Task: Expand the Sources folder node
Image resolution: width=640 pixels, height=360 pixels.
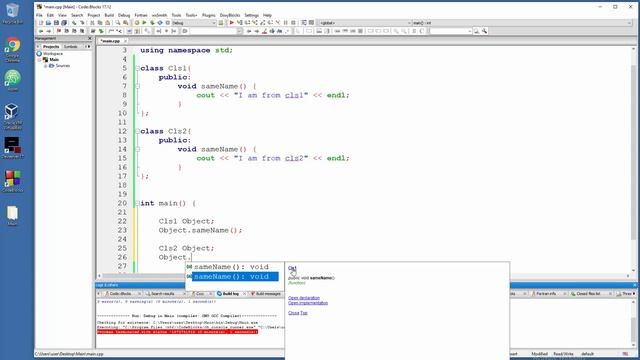Action: pyautogui.click(x=46, y=66)
